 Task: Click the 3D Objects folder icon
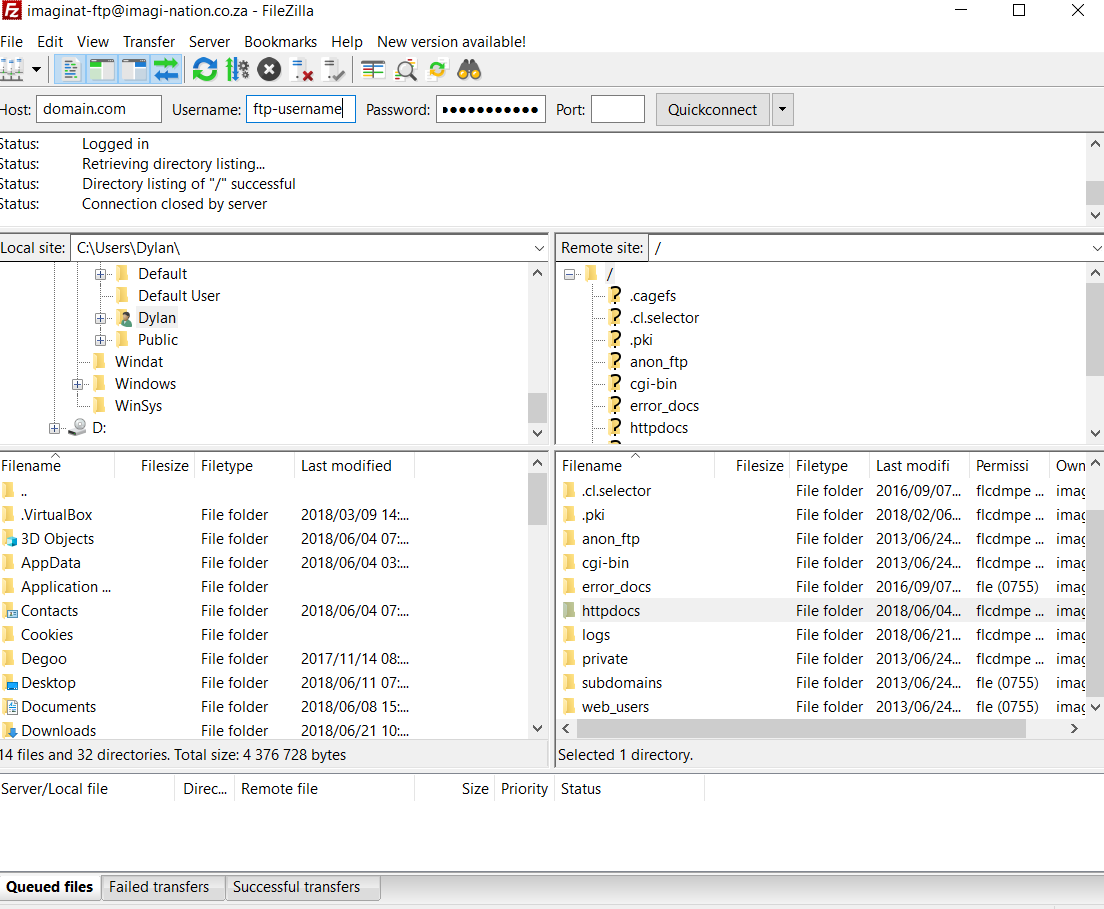tap(10, 539)
